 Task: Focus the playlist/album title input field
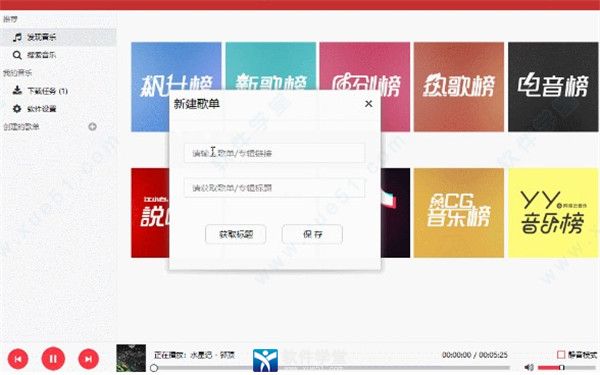pyautogui.click(x=274, y=188)
